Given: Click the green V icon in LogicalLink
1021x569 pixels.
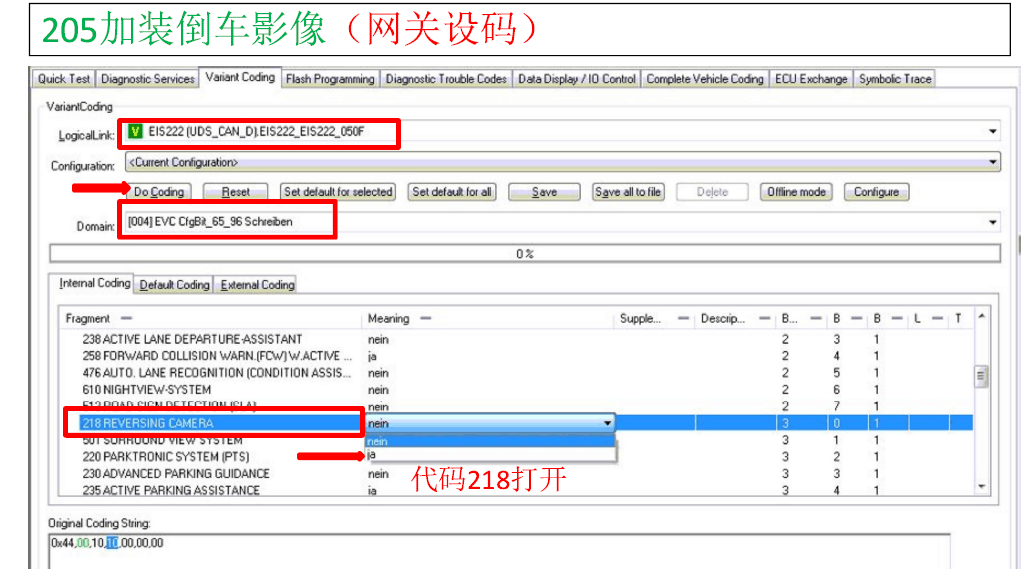Looking at the screenshot, I should (x=135, y=131).
